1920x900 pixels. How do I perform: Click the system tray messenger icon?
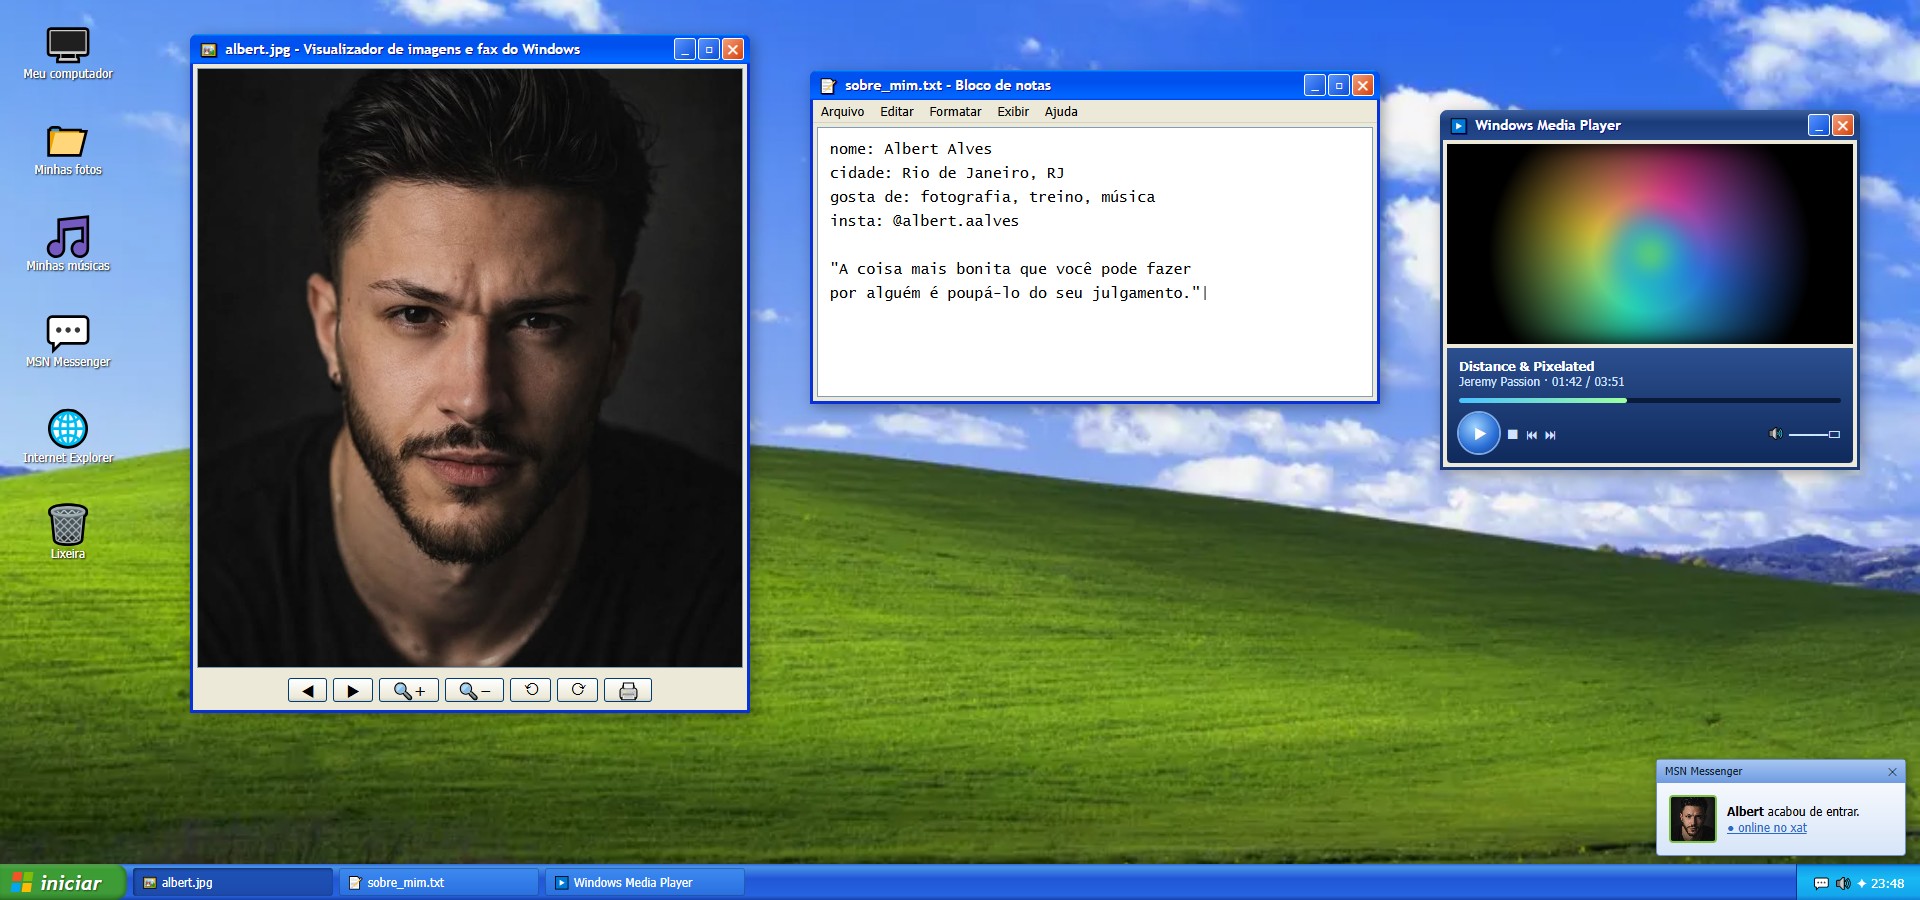1821,883
